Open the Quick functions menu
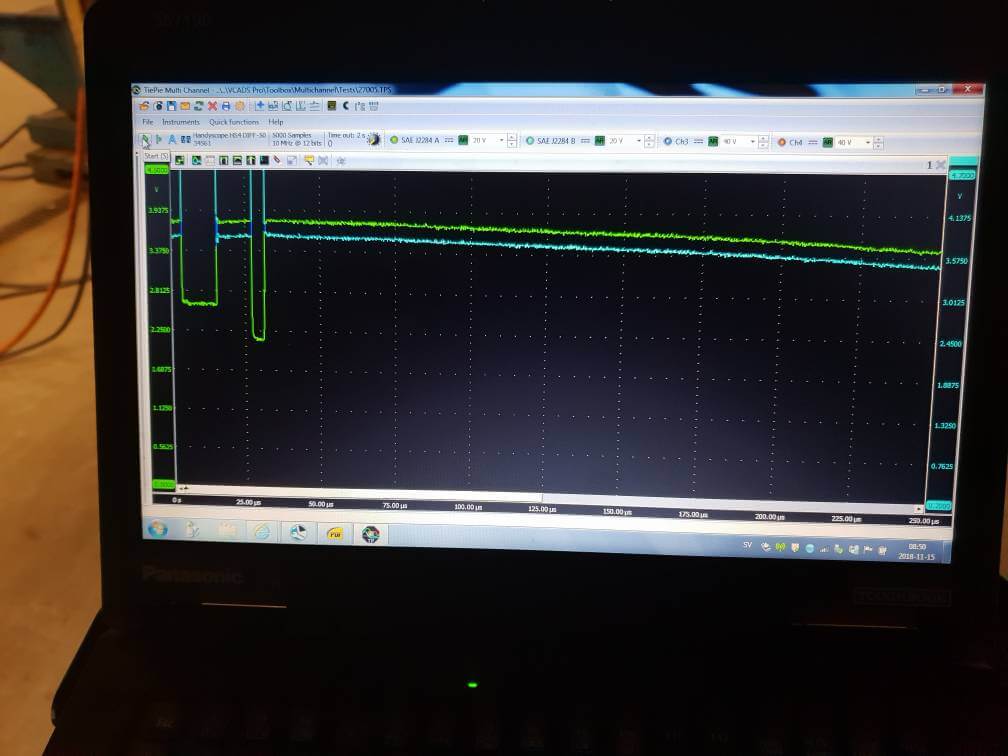Image resolution: width=1008 pixels, height=756 pixels. [233, 122]
